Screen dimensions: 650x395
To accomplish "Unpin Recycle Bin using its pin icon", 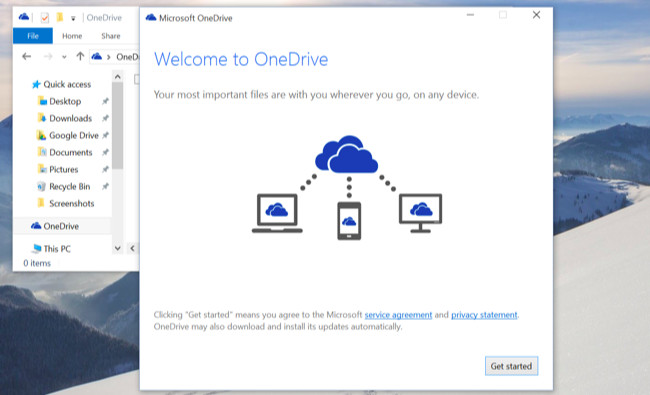I will point(105,186).
